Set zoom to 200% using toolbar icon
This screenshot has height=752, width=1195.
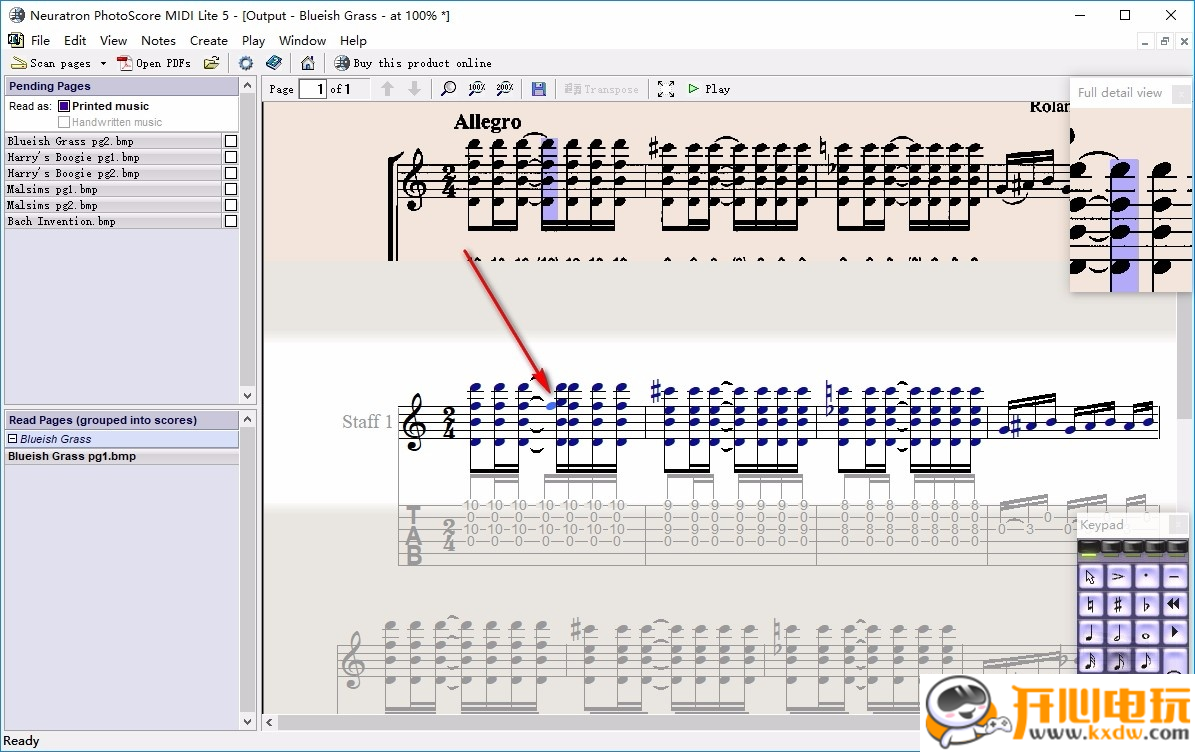coord(505,89)
